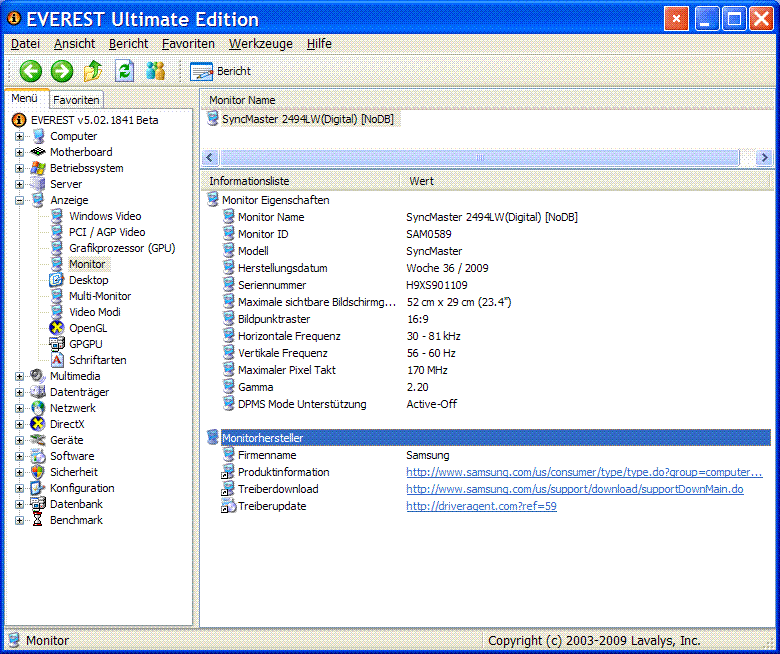780x654 pixels.
Task: Open the Treiberdownload support link
Action: pyautogui.click(x=575, y=489)
